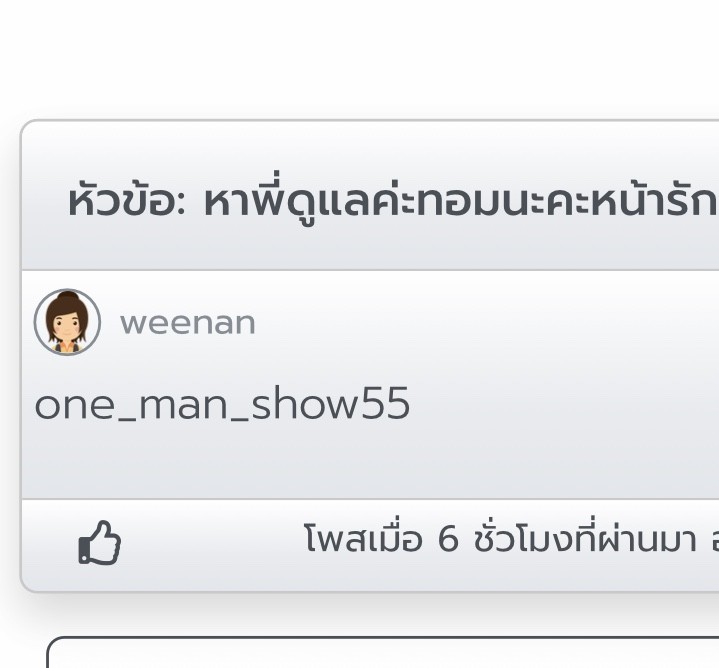Image resolution: width=719 pixels, height=668 pixels.
Task: Open weenan's profile avatar picture
Action: [67, 322]
